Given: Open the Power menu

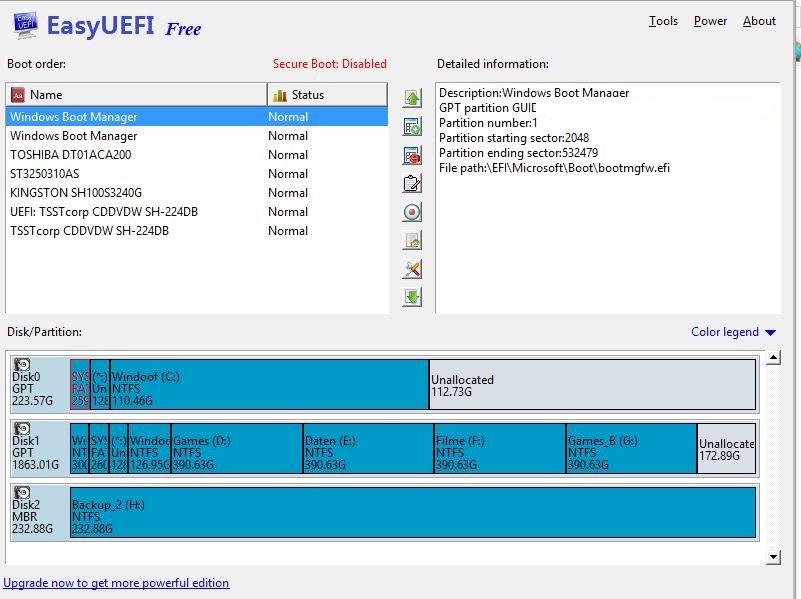Looking at the screenshot, I should point(710,21).
